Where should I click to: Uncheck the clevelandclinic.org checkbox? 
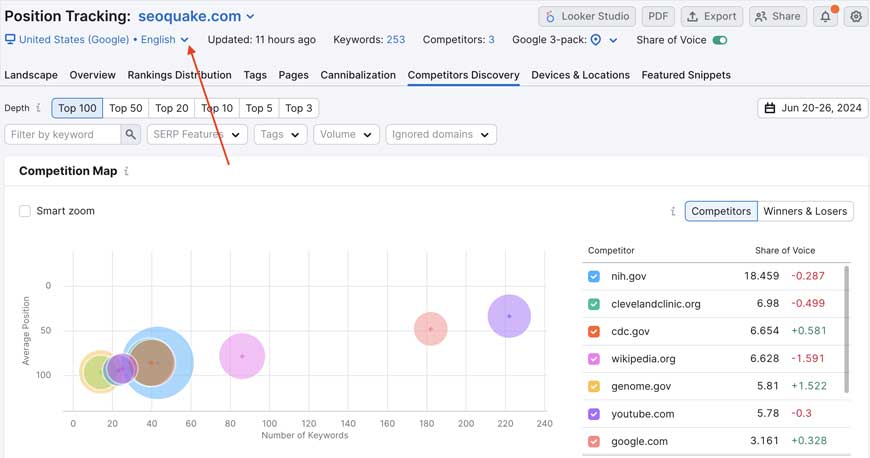click(x=594, y=304)
